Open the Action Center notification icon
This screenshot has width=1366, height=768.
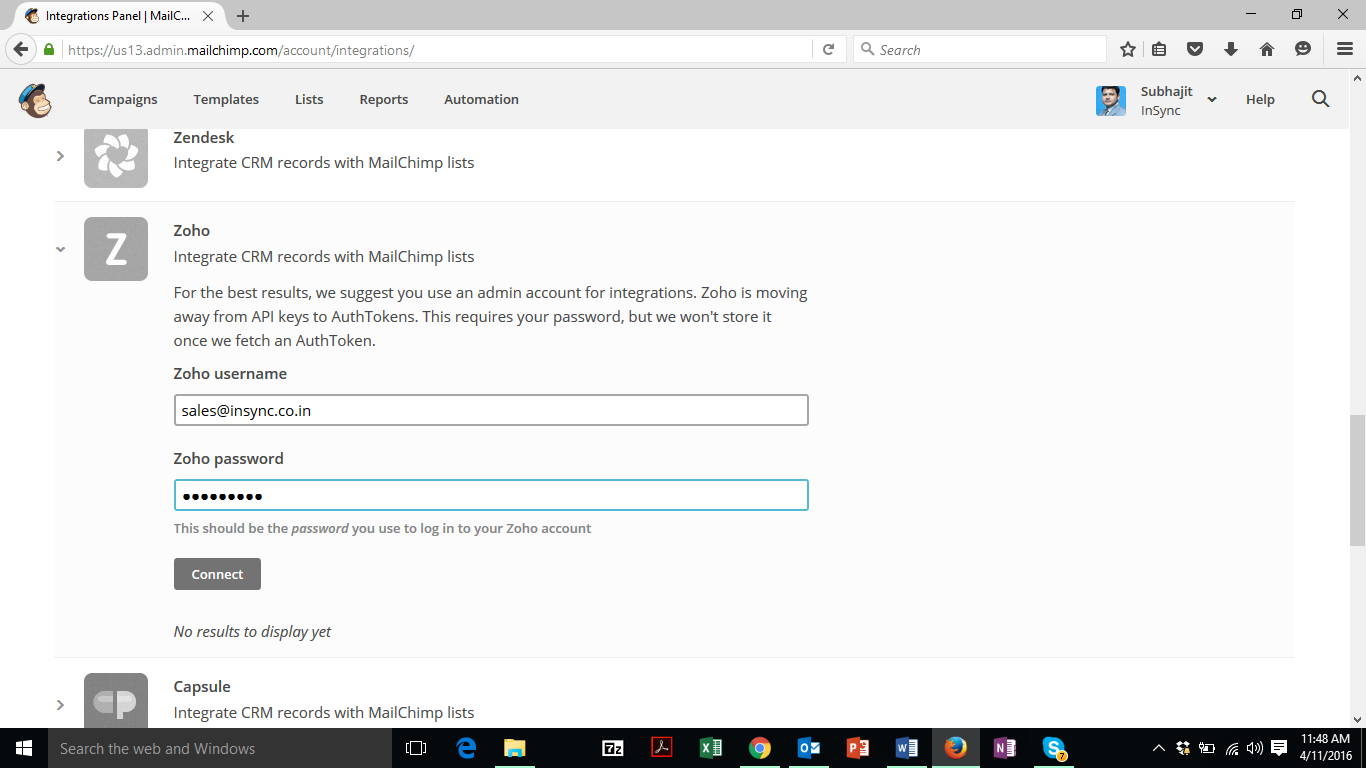[1279, 748]
